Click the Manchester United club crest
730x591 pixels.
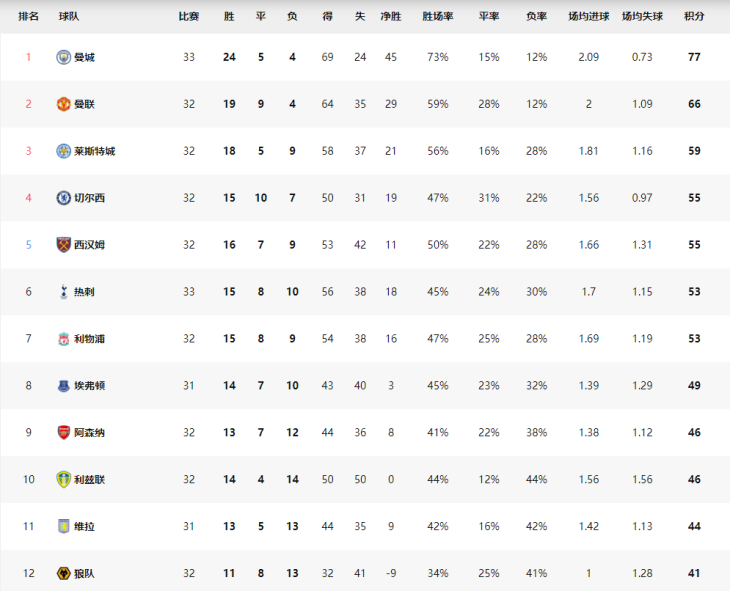(63, 104)
